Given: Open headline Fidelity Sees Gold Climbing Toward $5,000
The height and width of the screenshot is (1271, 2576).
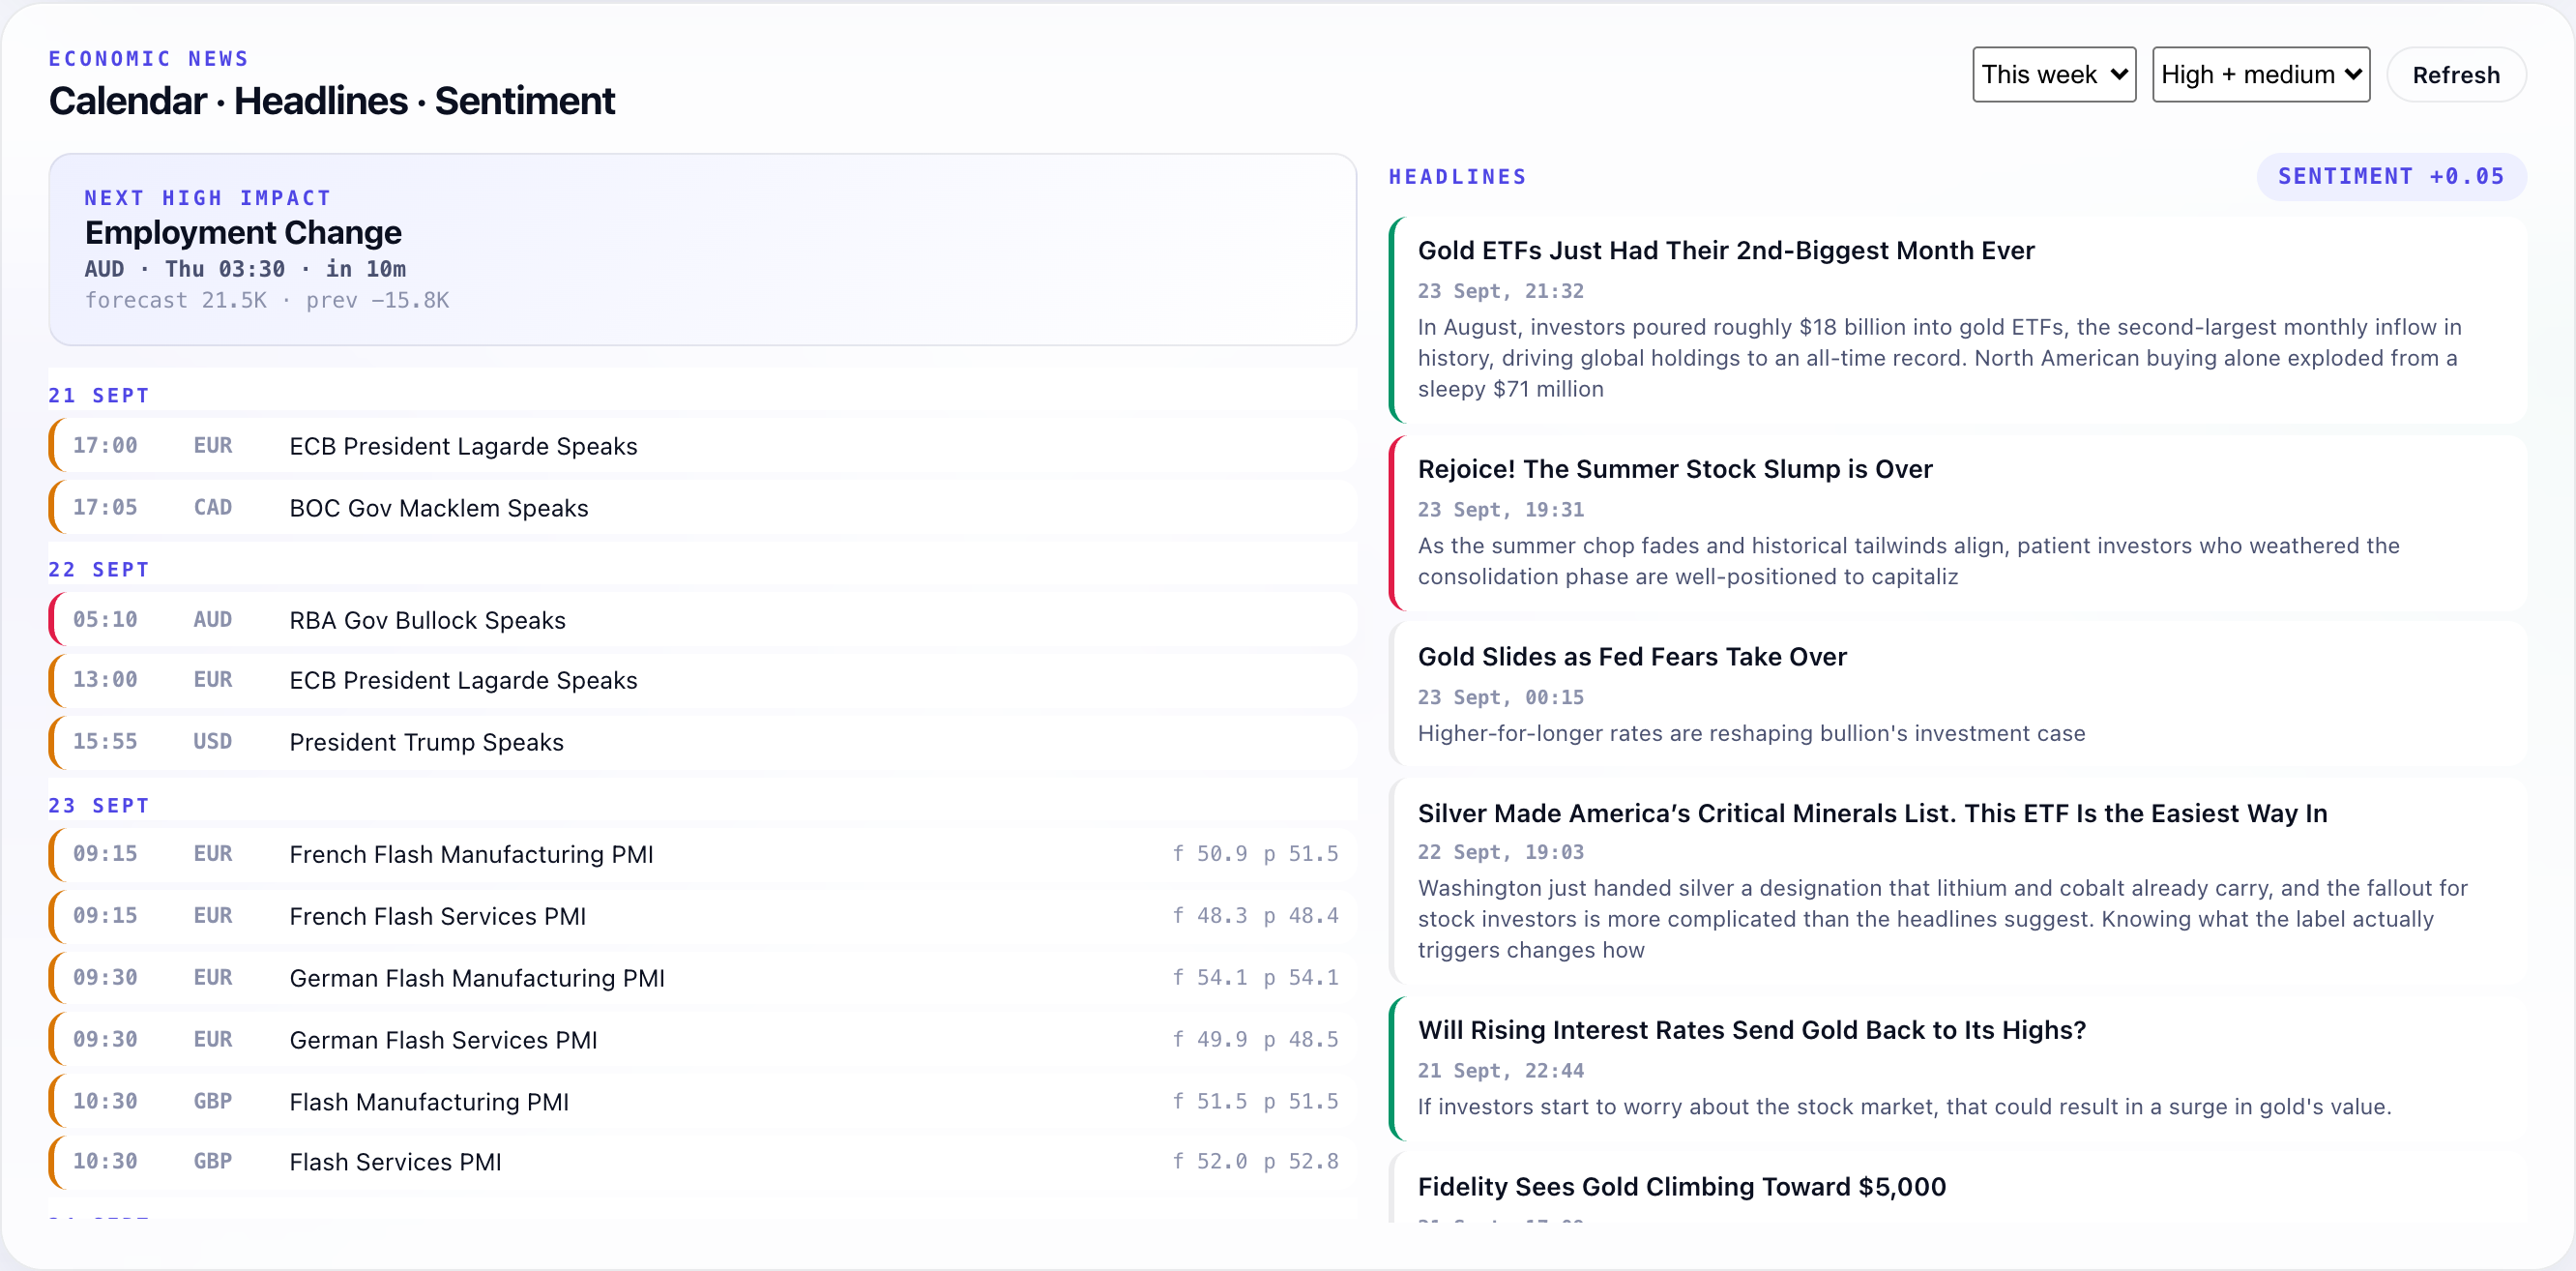Looking at the screenshot, I should pos(1681,1187).
